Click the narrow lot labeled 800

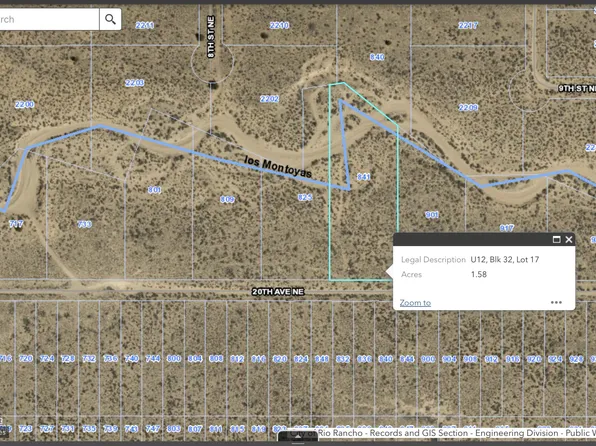[174, 359]
